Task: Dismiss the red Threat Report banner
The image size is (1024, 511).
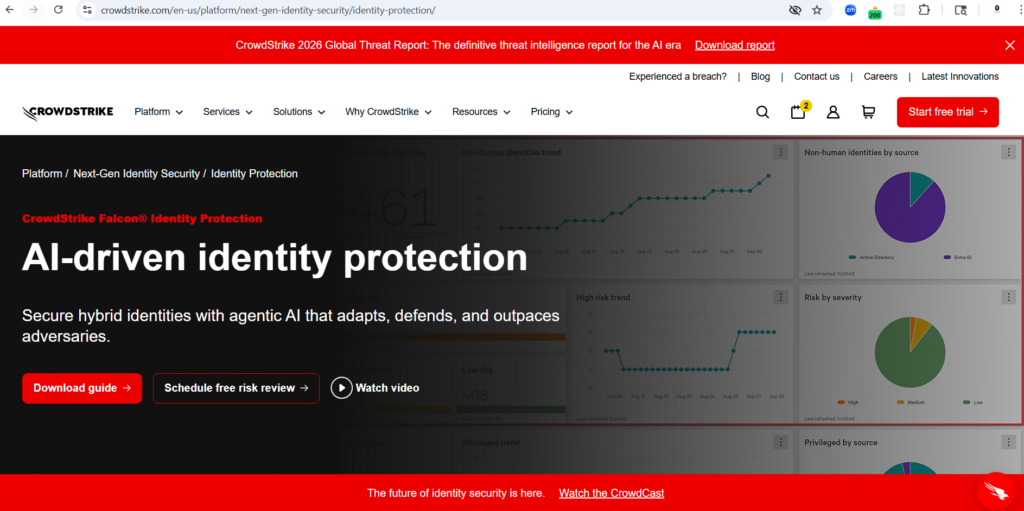Action: pyautogui.click(x=1009, y=45)
